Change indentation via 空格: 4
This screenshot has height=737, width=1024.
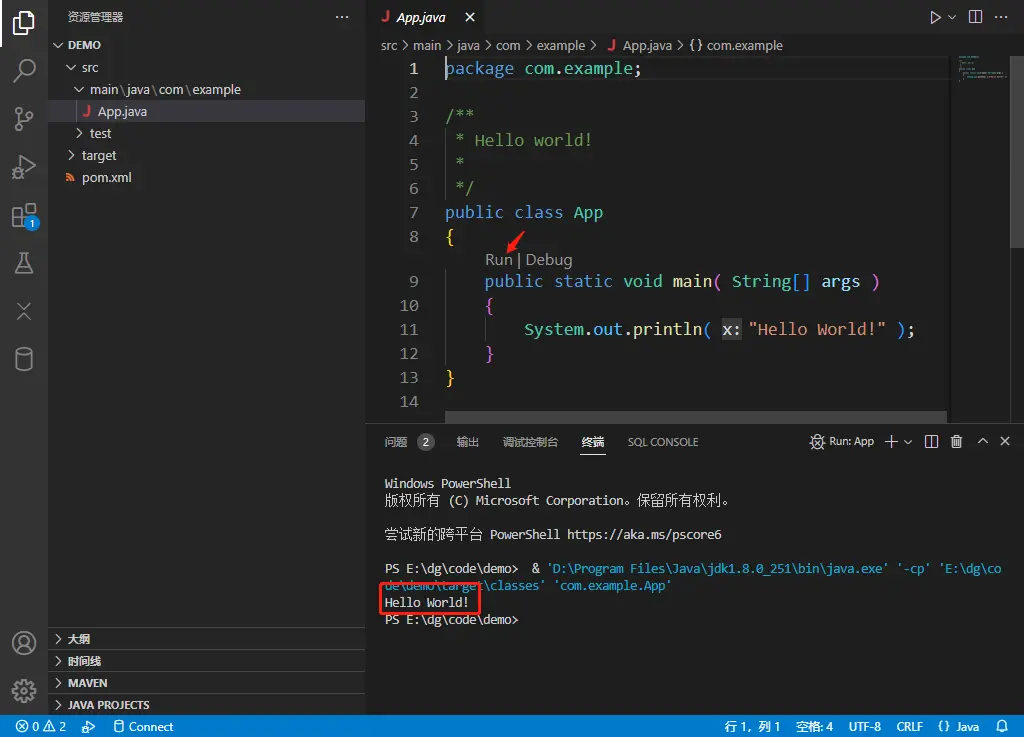(x=814, y=727)
